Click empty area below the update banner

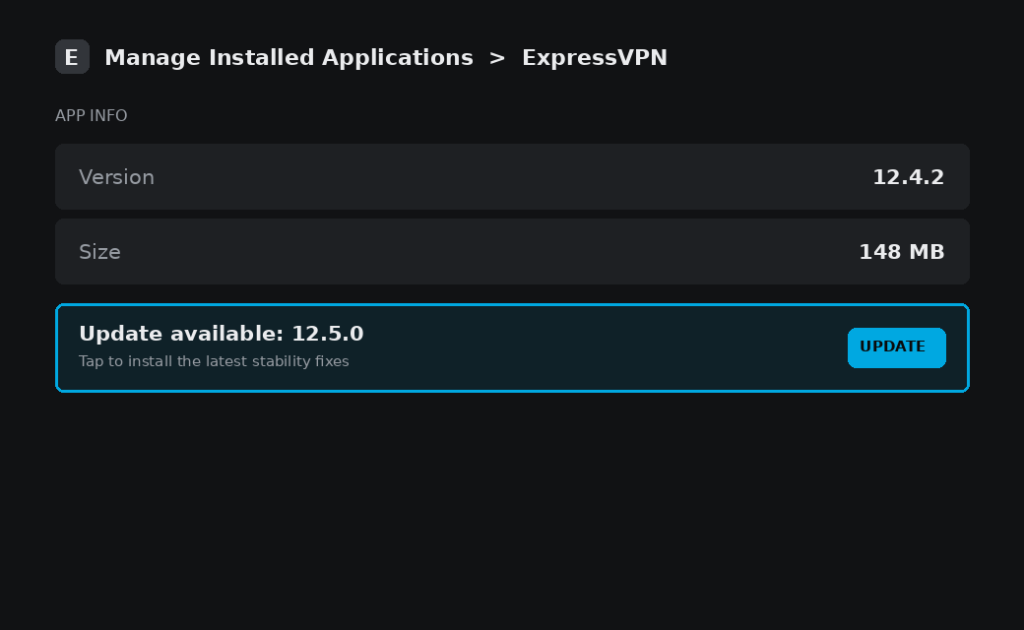[512, 509]
